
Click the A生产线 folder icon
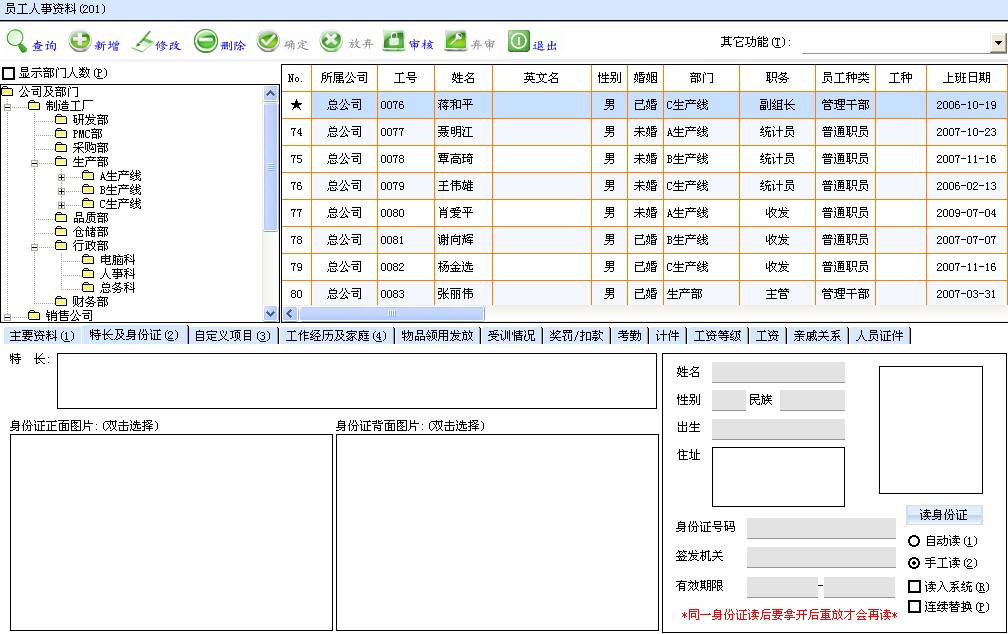coord(88,176)
